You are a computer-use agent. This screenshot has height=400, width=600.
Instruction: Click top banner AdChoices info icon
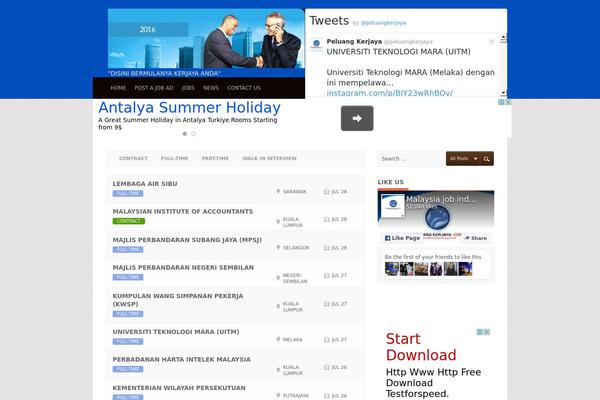(501, 102)
